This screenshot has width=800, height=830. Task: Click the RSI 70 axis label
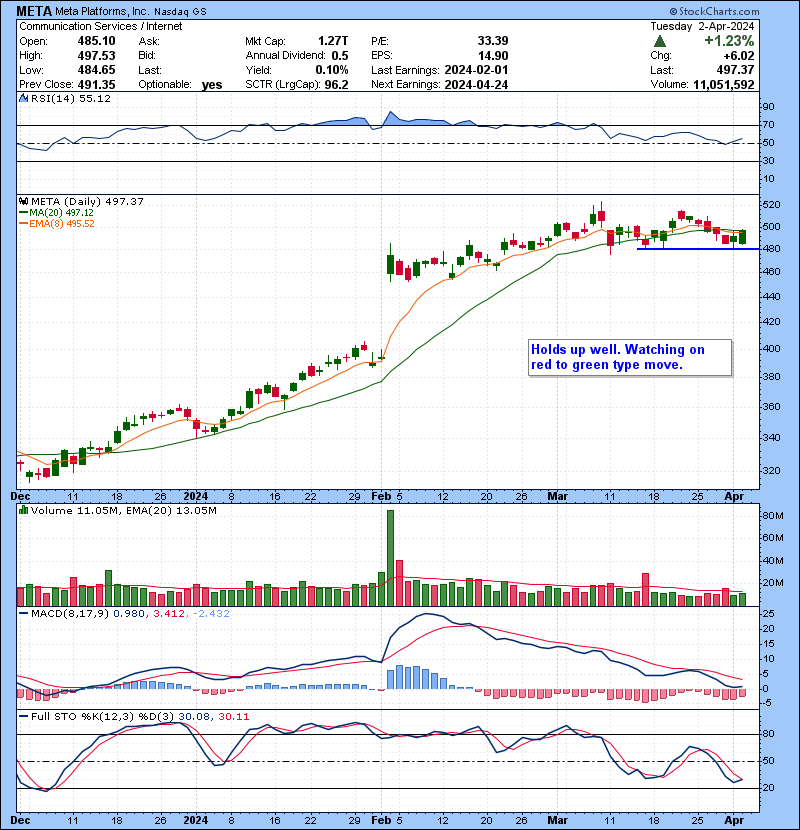click(x=768, y=125)
